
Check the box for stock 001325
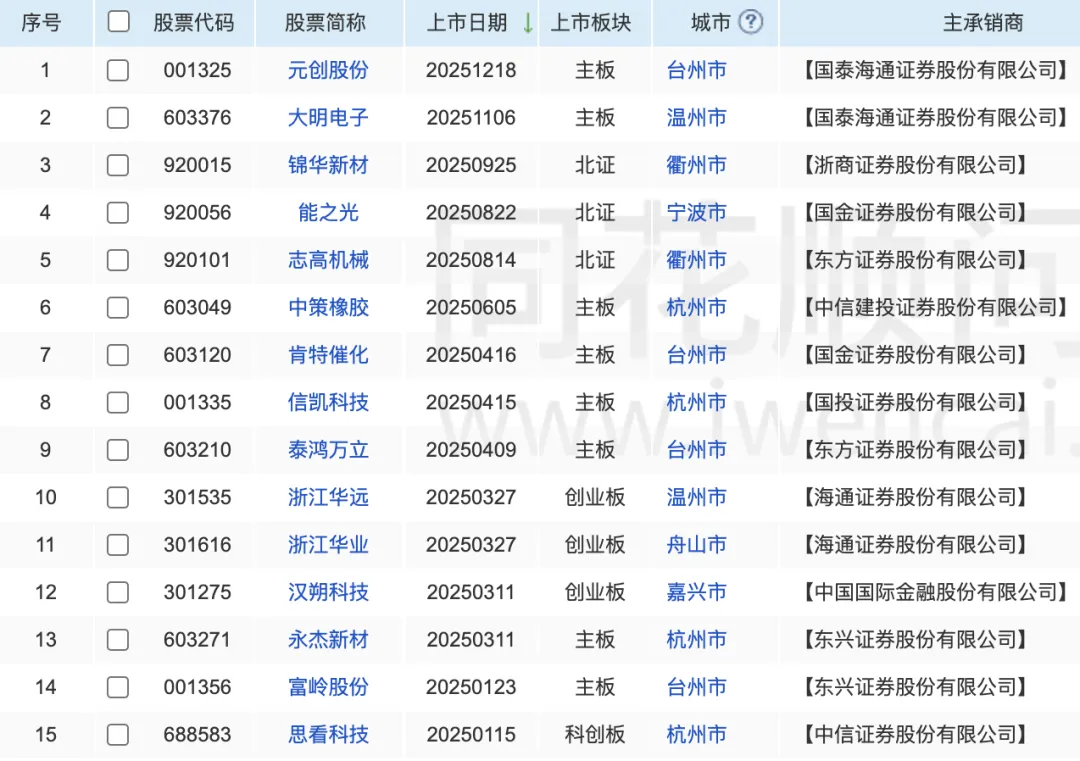[x=118, y=70]
